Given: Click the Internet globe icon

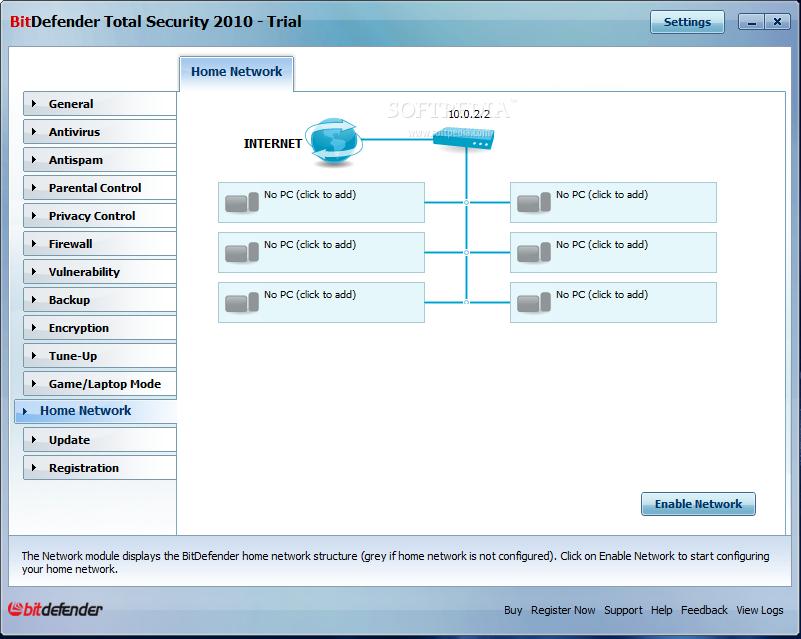Looking at the screenshot, I should tap(332, 141).
